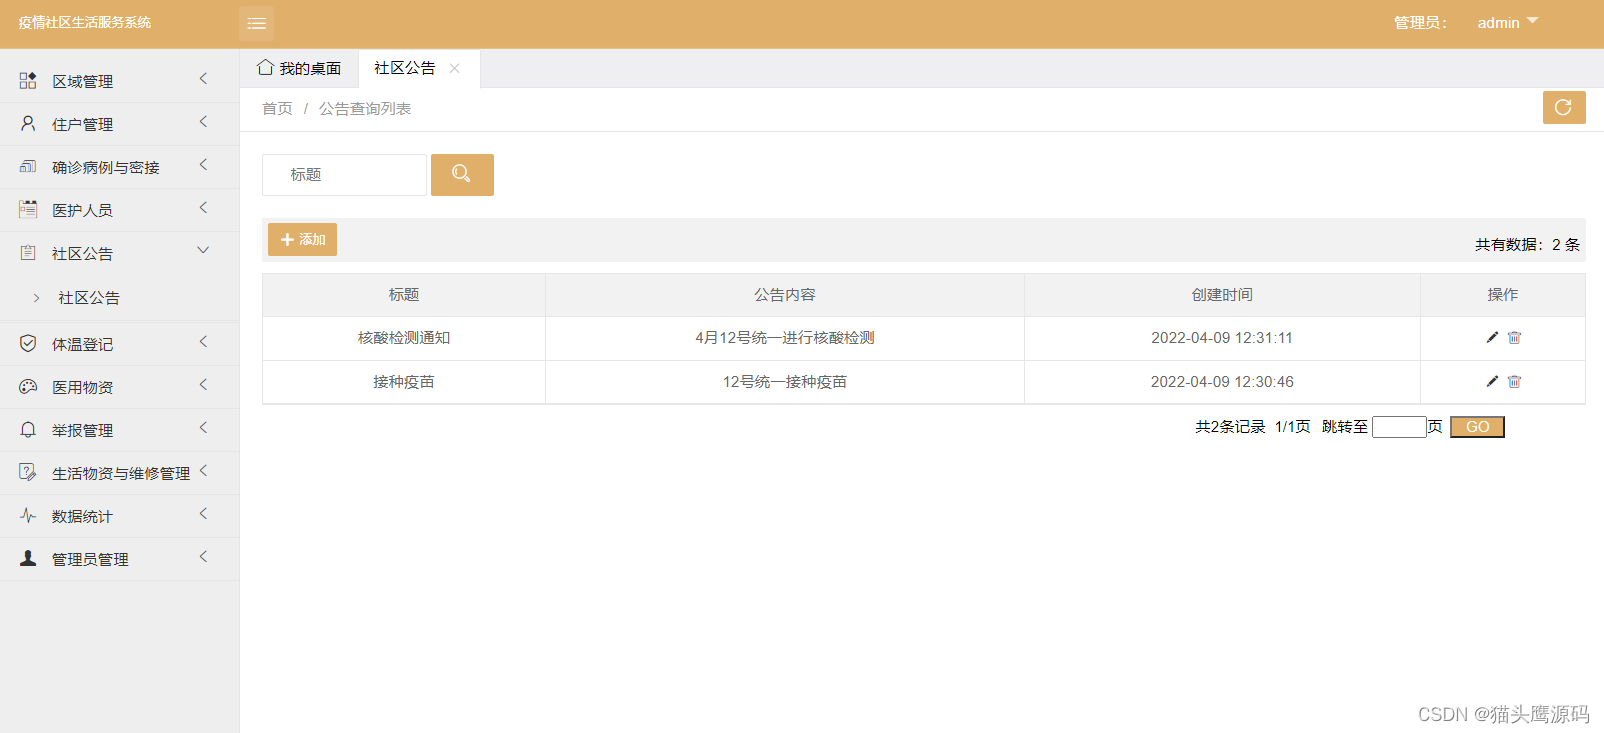The height and width of the screenshot is (733, 1604).
Task: Click the 疫情社区生活服务系统 title
Action: tap(85, 22)
